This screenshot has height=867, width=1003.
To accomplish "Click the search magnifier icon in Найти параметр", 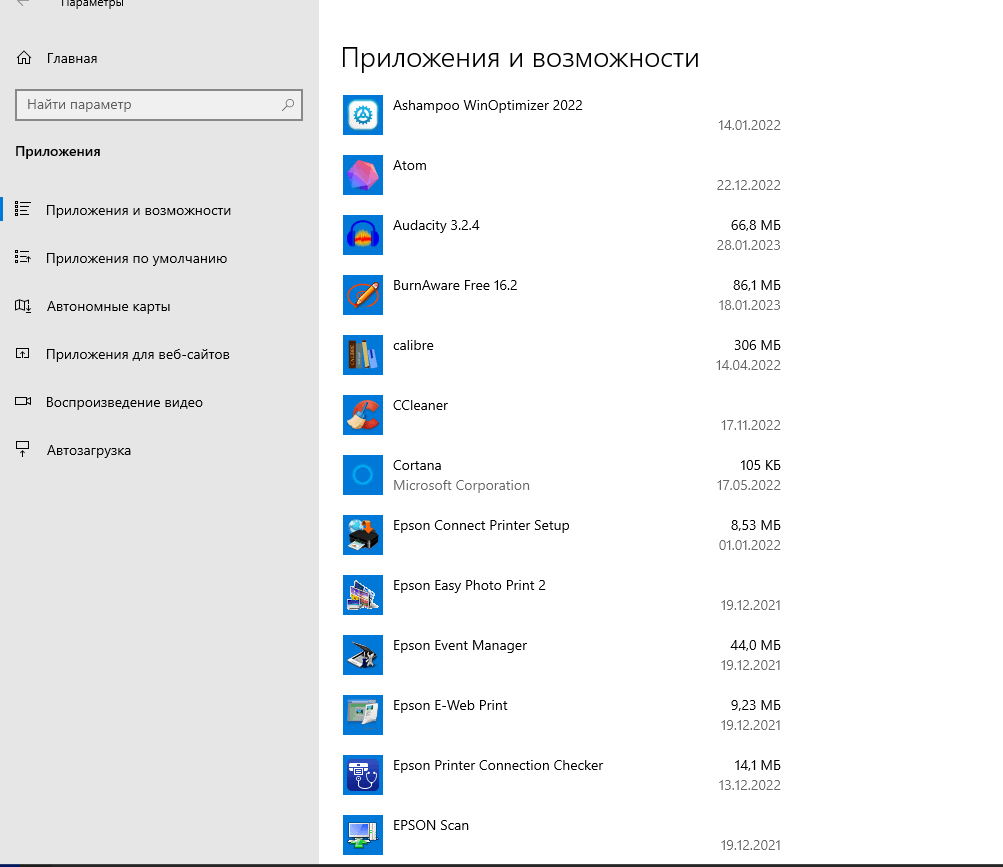I will pyautogui.click(x=288, y=104).
